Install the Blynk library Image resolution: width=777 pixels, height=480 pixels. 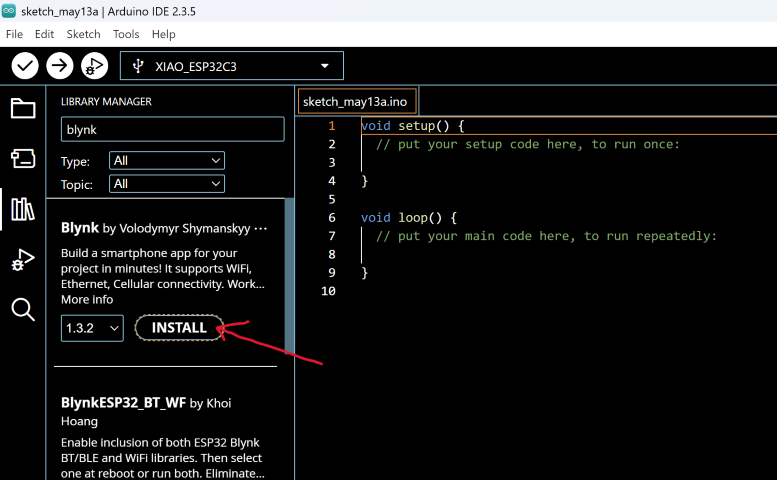tap(179, 328)
